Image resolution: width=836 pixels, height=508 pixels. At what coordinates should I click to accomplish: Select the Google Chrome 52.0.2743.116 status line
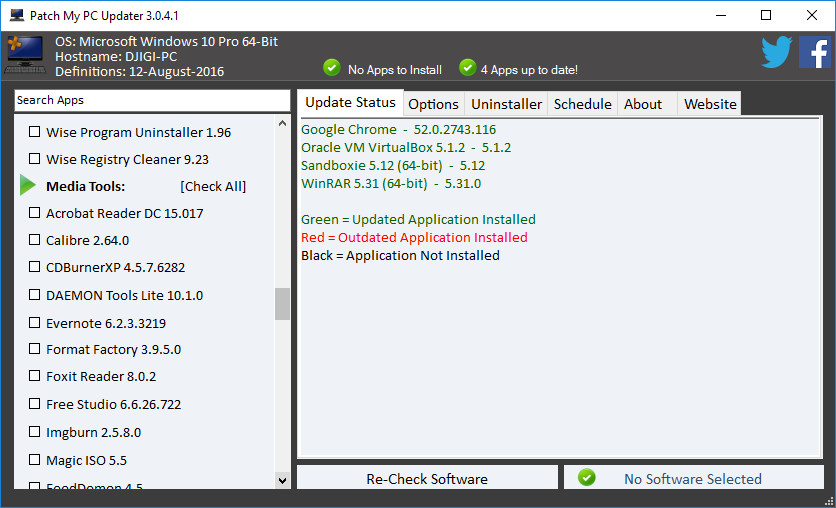pyautogui.click(x=398, y=130)
